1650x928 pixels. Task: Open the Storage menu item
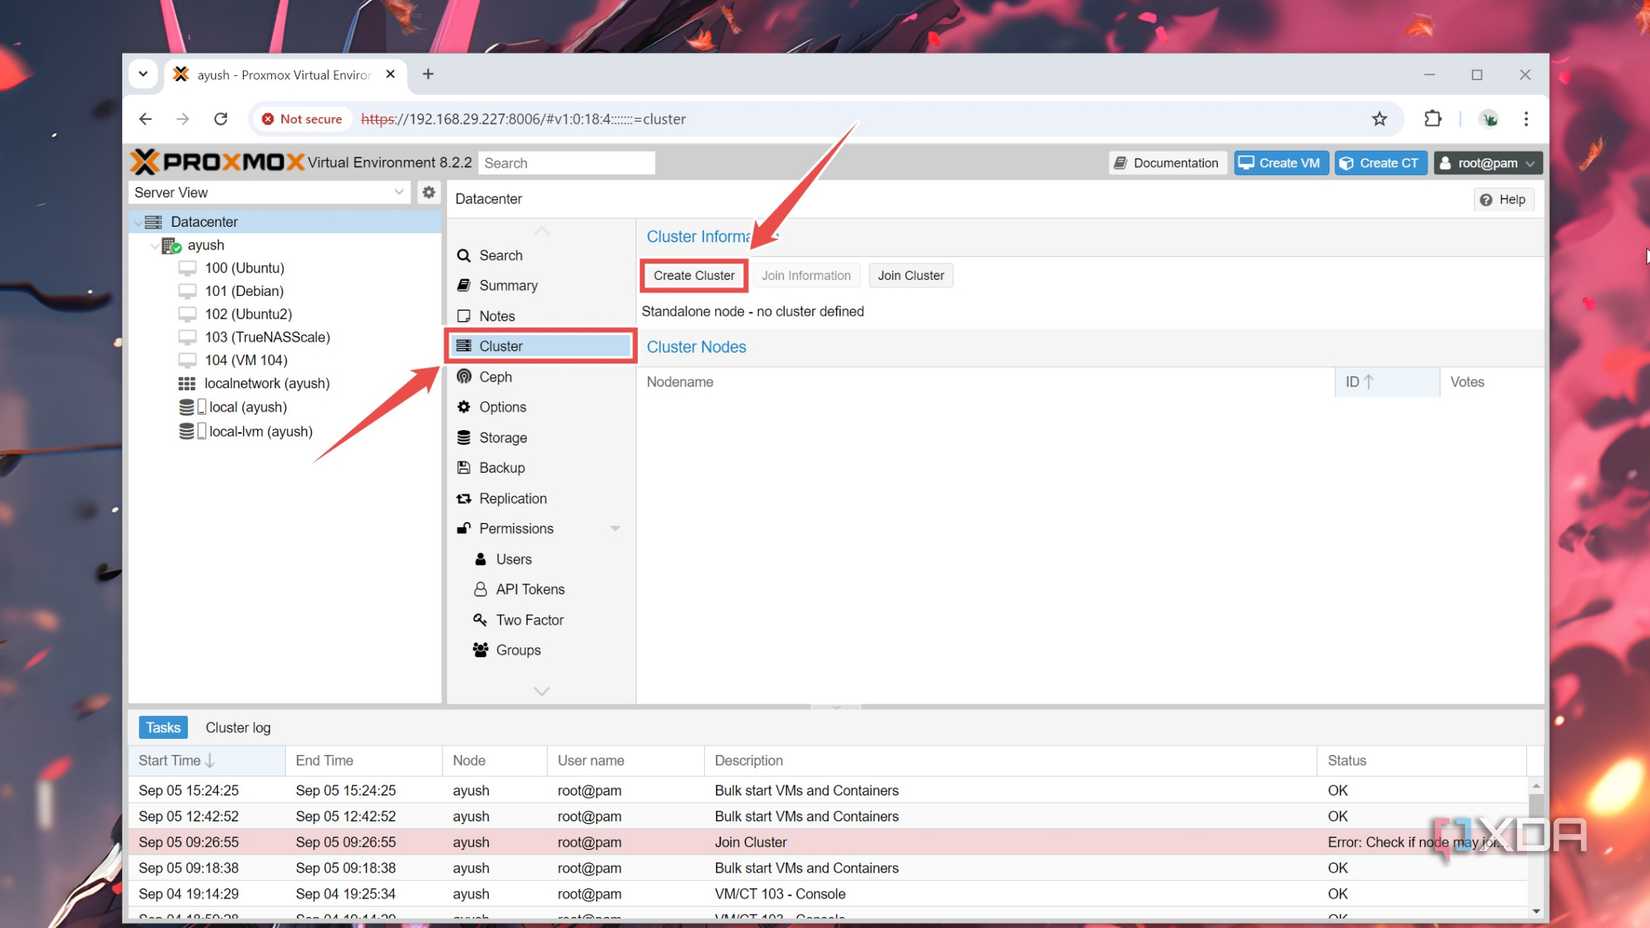pos(540,438)
